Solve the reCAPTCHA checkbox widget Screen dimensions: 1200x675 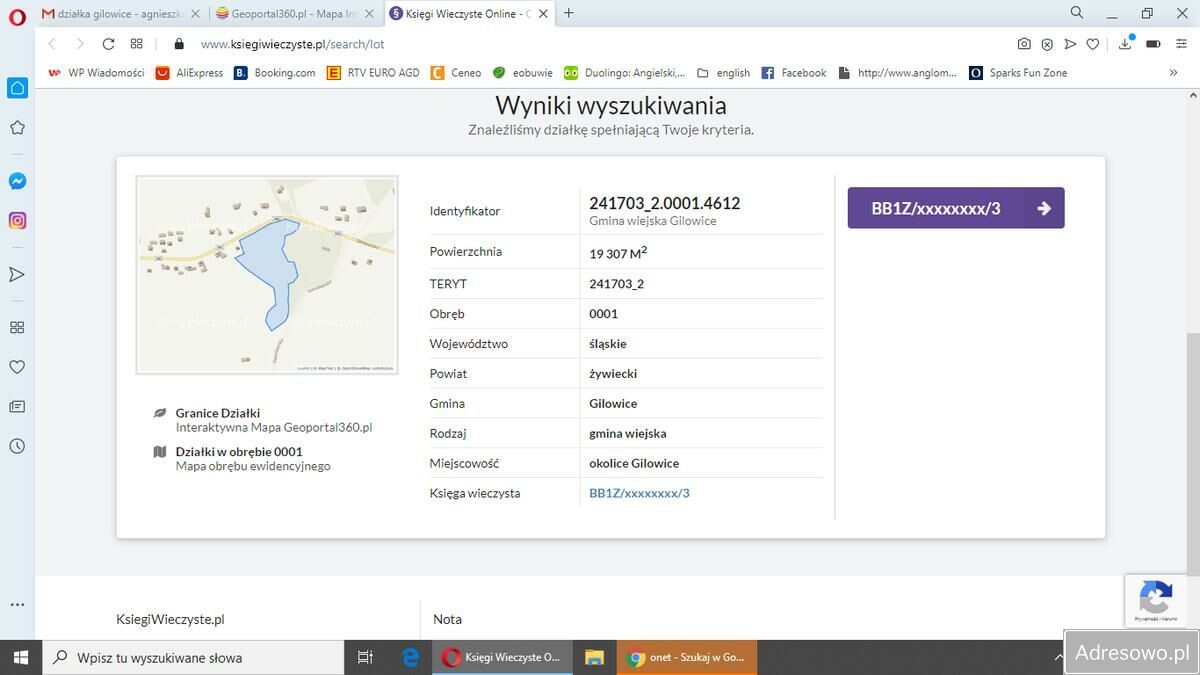(1155, 600)
